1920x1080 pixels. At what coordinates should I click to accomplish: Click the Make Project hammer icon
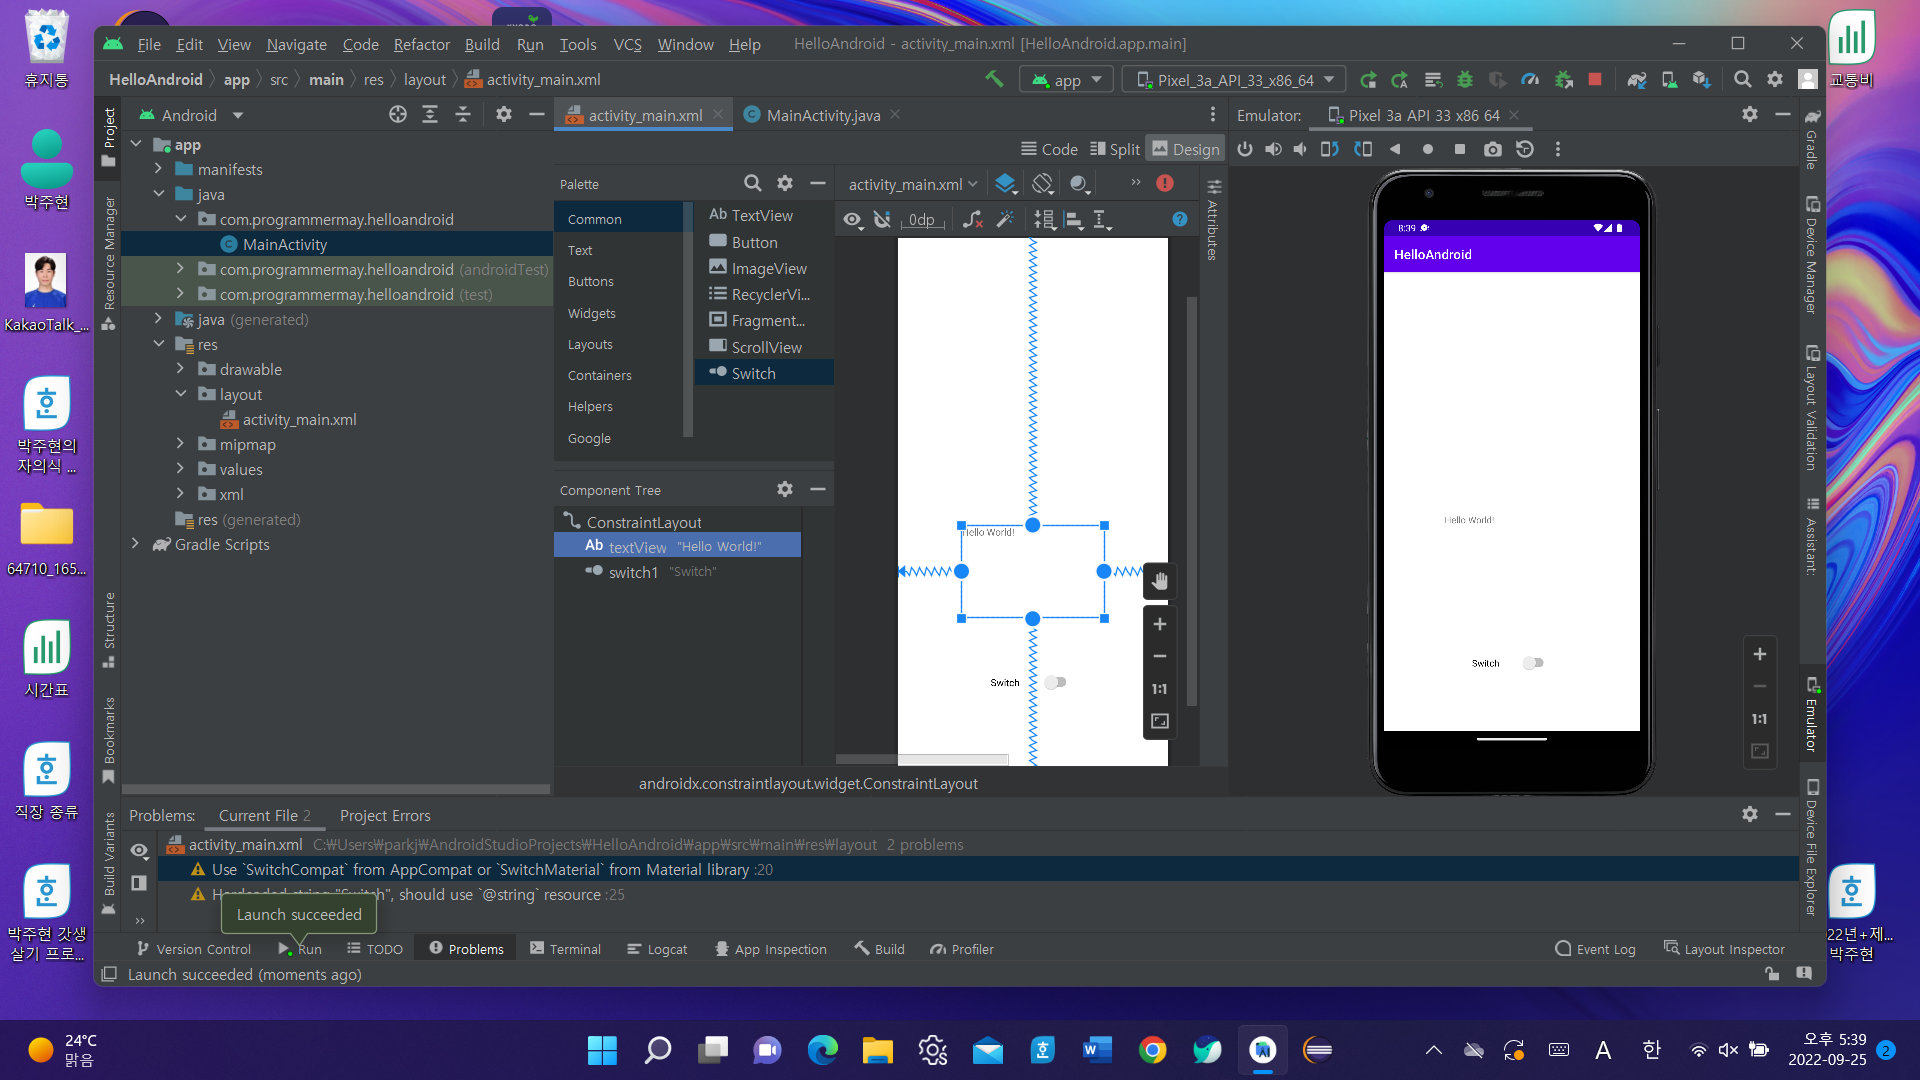click(x=994, y=79)
